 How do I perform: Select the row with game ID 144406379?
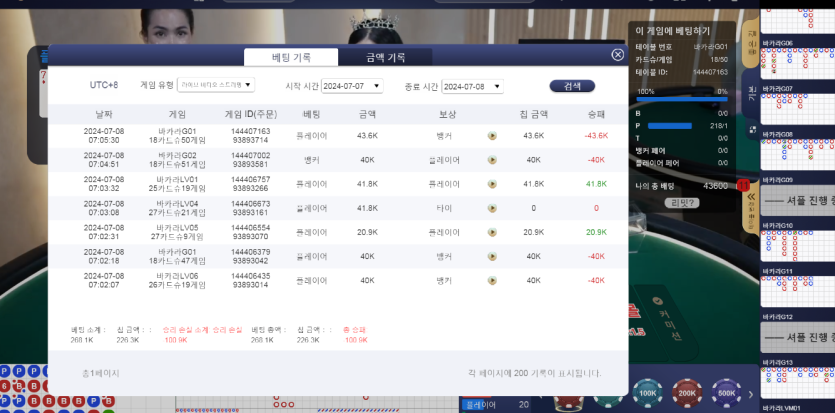click(338, 257)
